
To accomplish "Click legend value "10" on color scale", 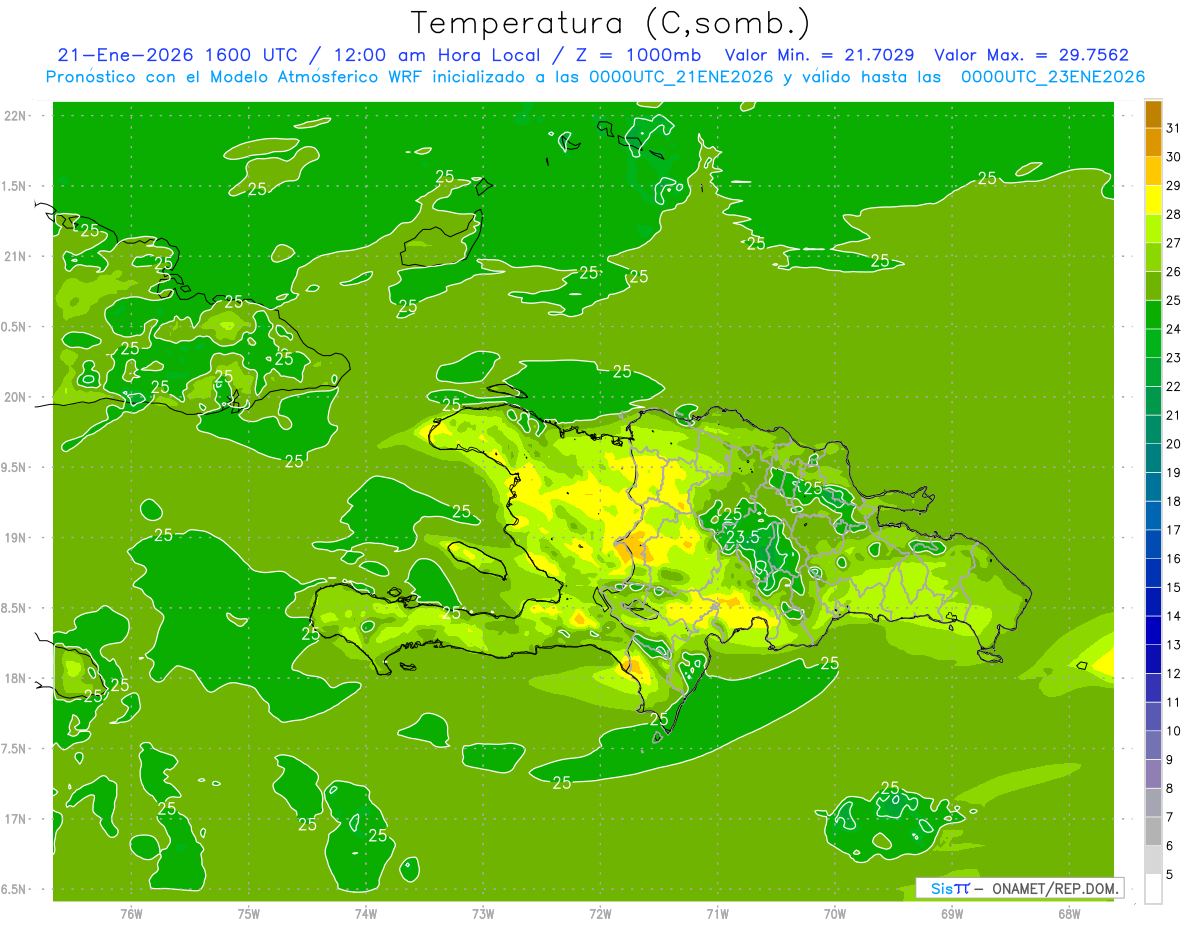I will point(1174,731).
